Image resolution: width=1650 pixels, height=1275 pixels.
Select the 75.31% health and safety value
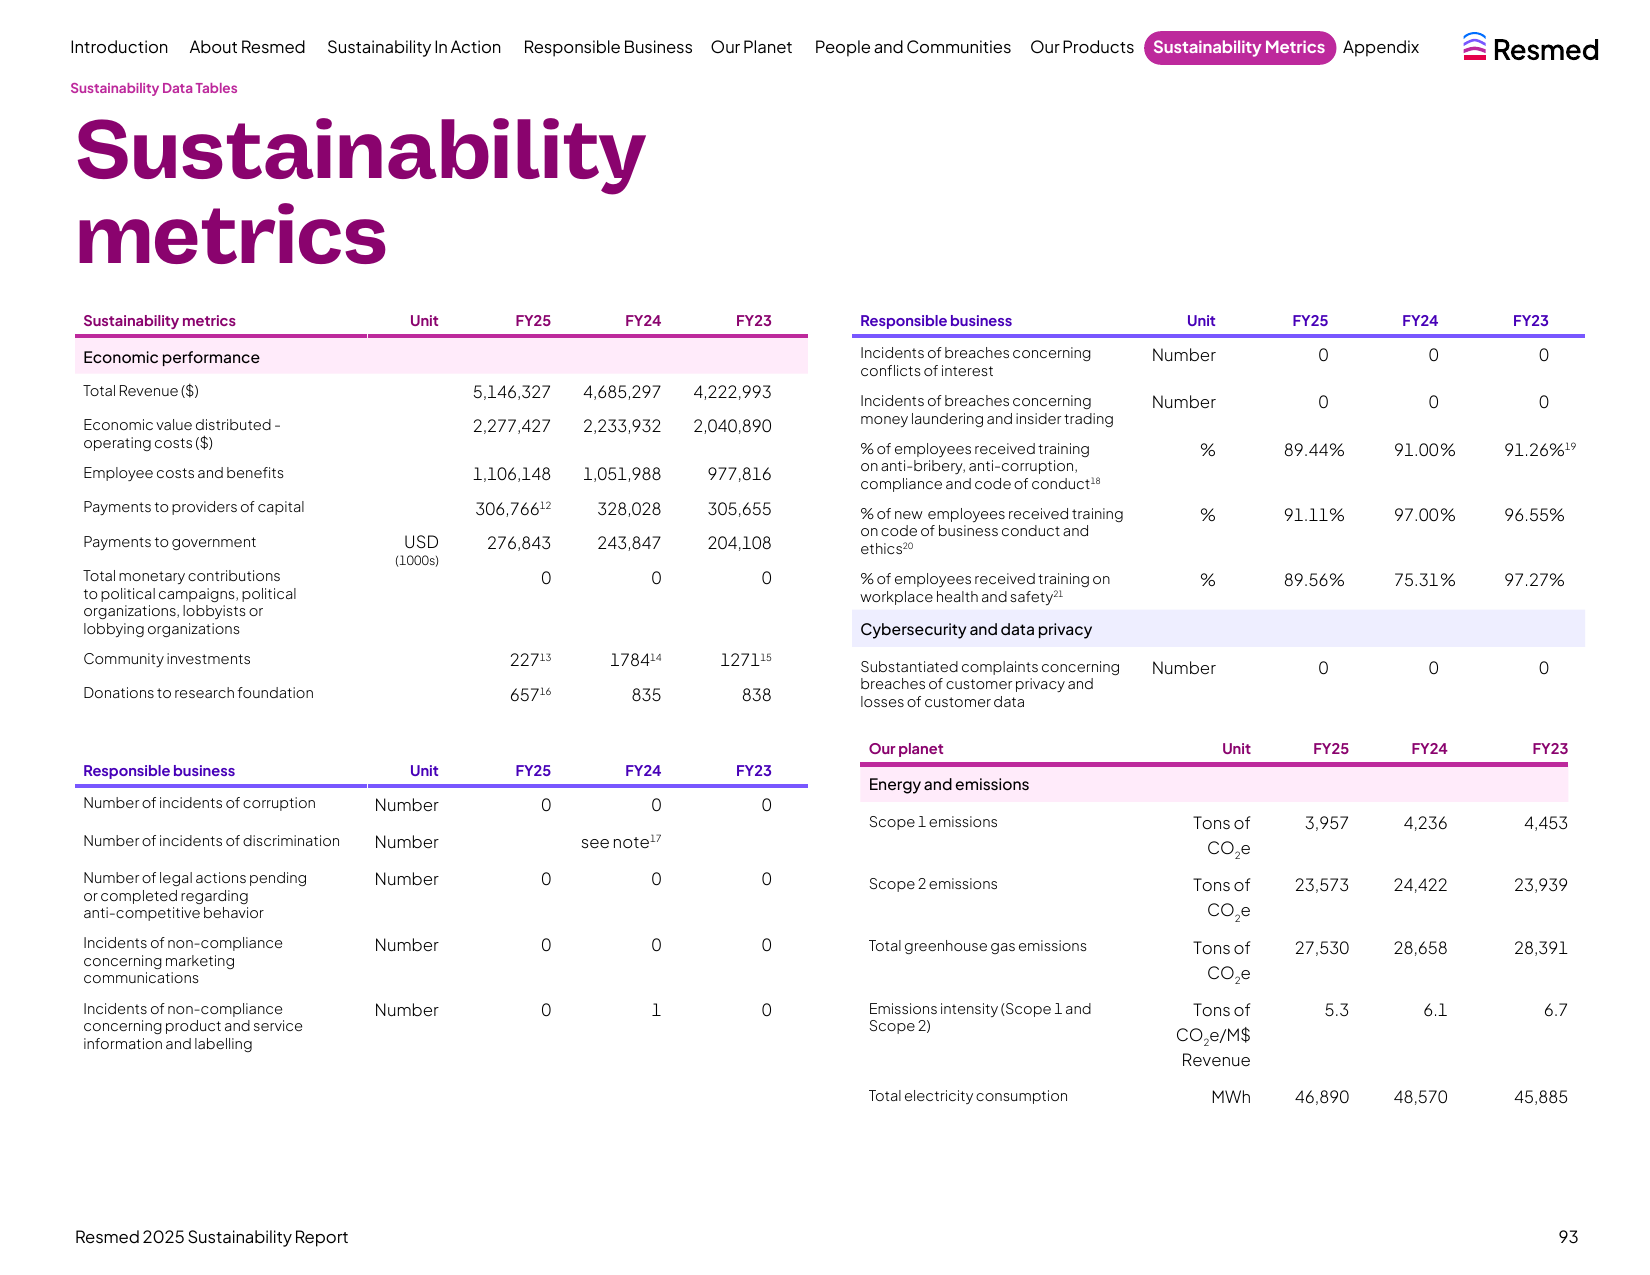(x=1424, y=580)
